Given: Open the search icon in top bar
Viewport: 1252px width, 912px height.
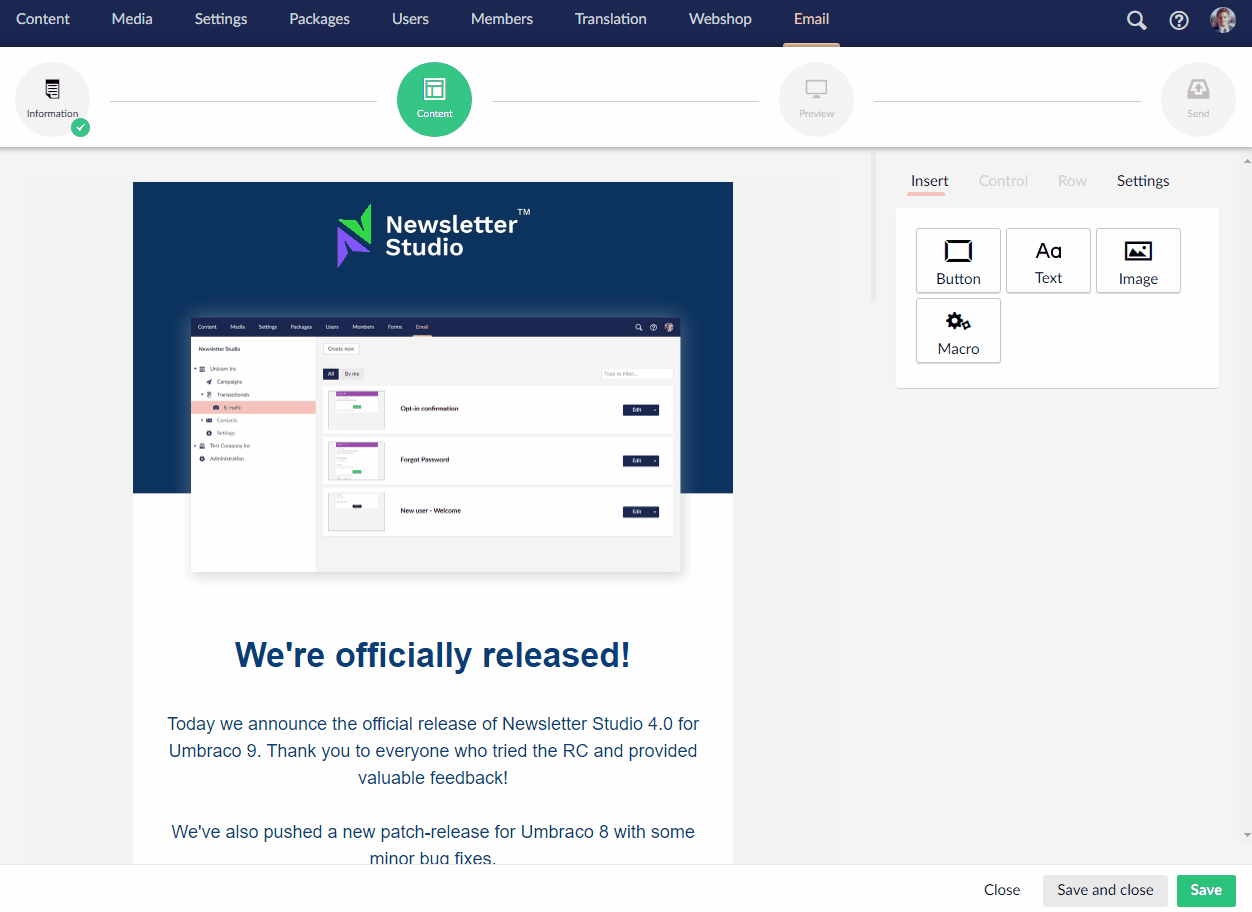Looking at the screenshot, I should pos(1137,20).
